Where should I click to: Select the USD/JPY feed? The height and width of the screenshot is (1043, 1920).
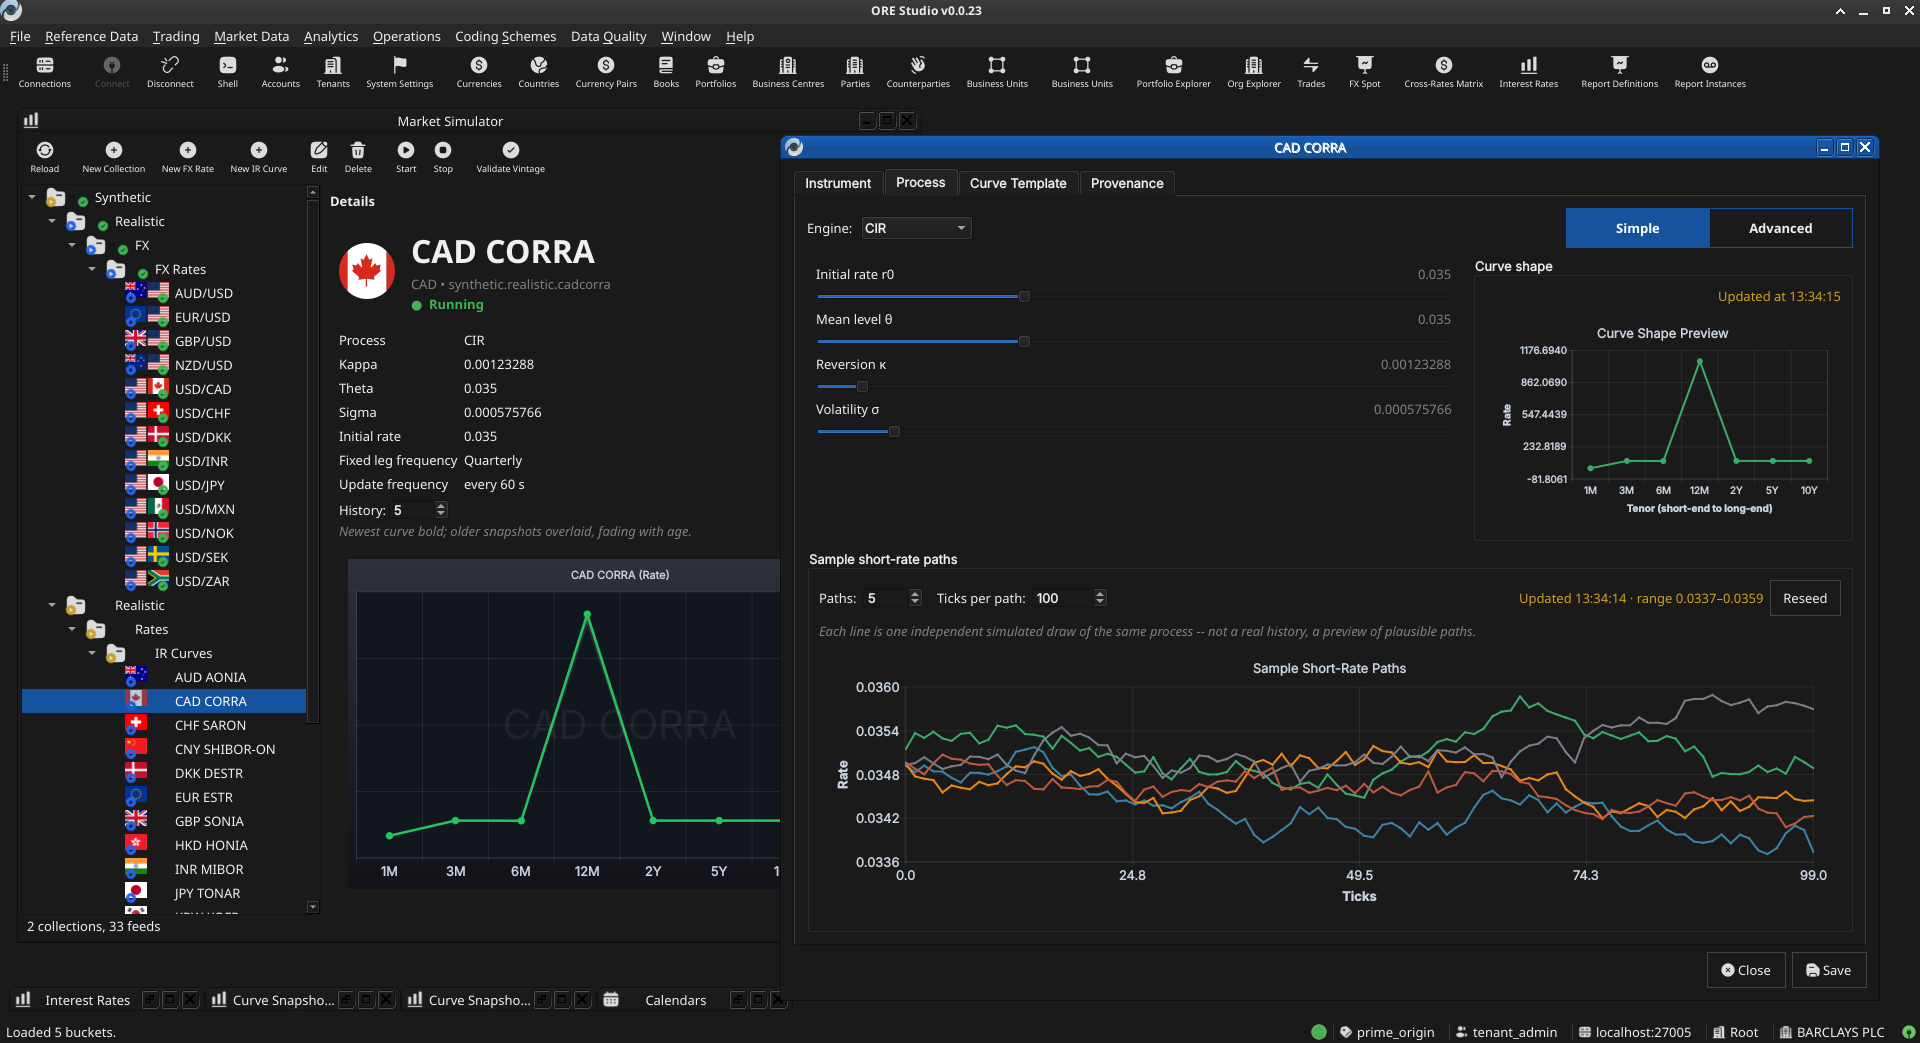(x=200, y=485)
